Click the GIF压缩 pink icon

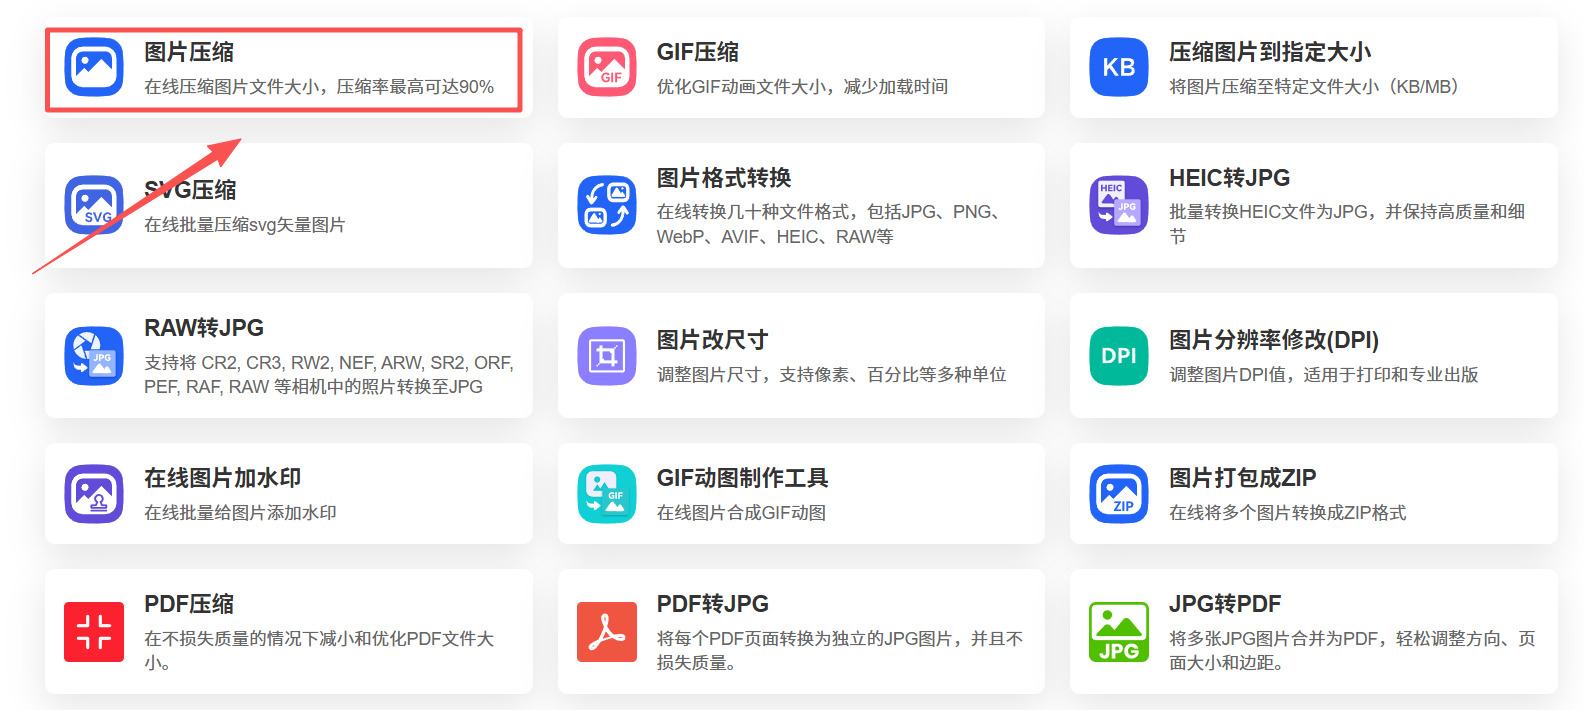pos(607,67)
